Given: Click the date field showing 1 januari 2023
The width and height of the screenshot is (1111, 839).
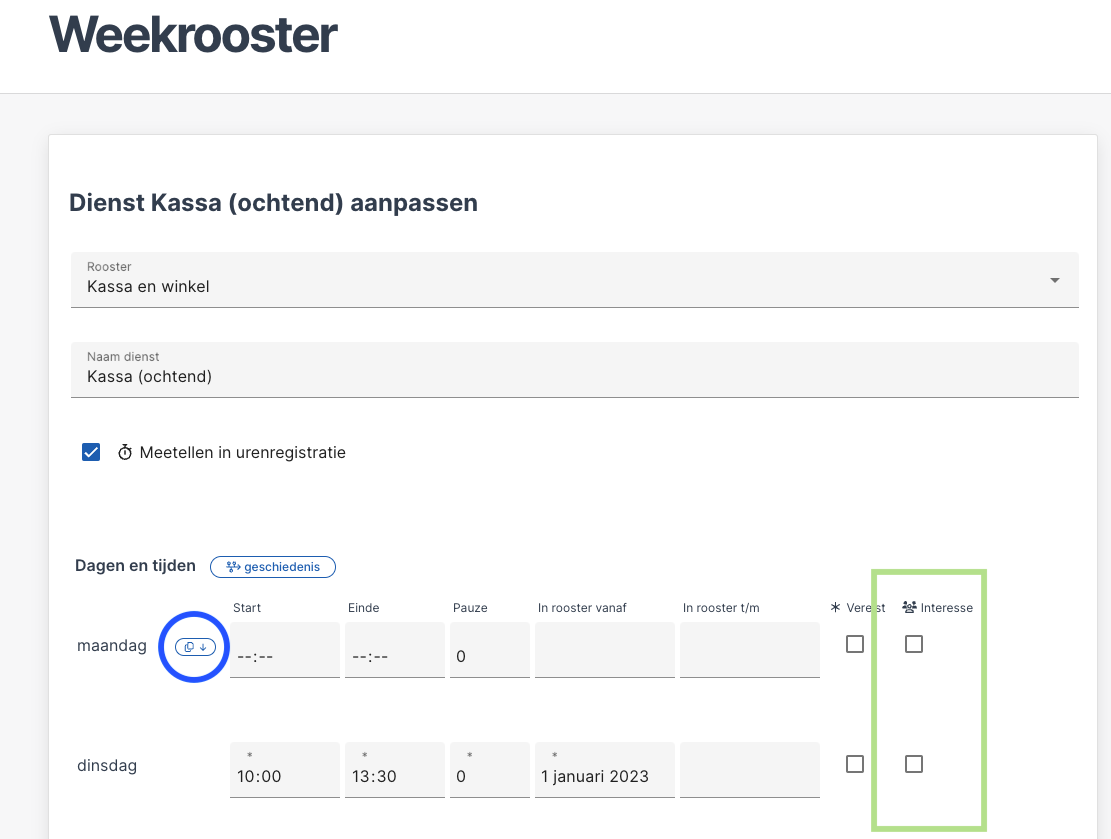Looking at the screenshot, I should point(604,770).
